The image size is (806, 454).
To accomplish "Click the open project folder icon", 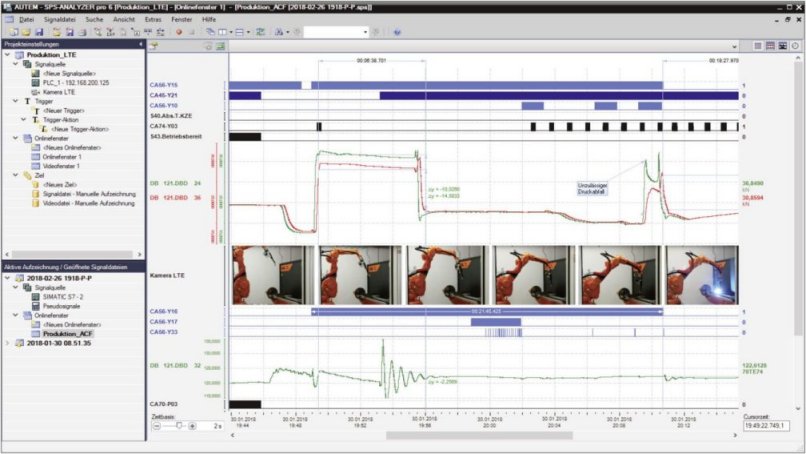I will (26, 32).
